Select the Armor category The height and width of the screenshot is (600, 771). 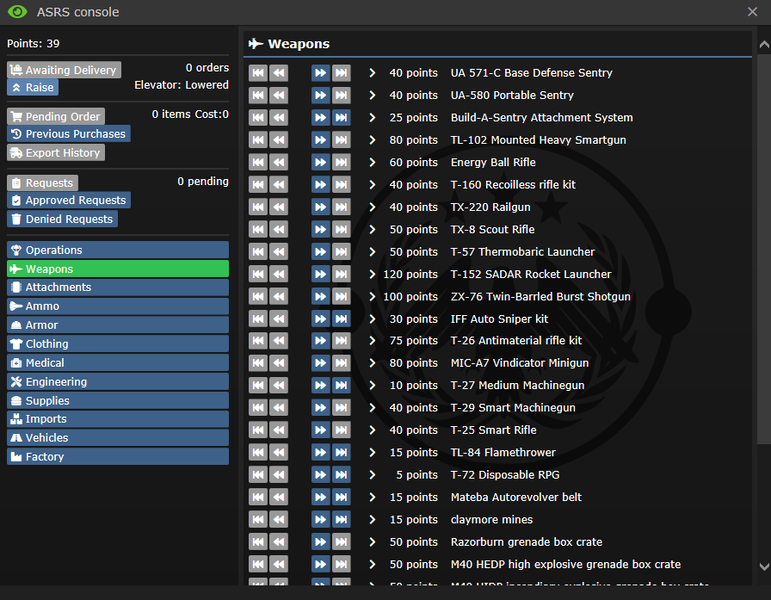click(118, 325)
